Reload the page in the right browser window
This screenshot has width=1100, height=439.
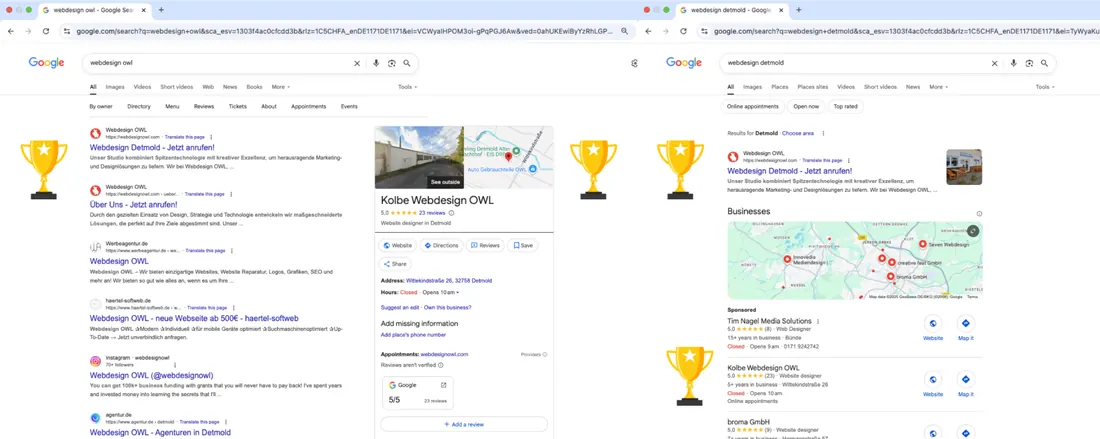coord(683,32)
